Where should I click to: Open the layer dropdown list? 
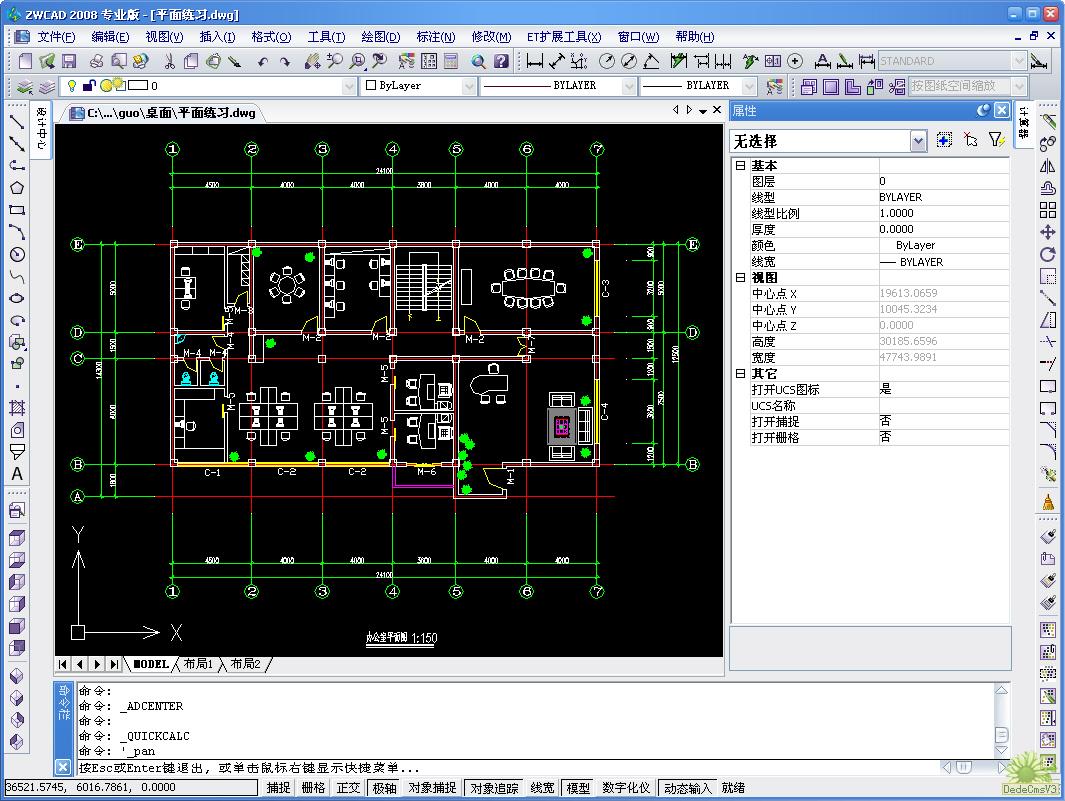coord(349,87)
